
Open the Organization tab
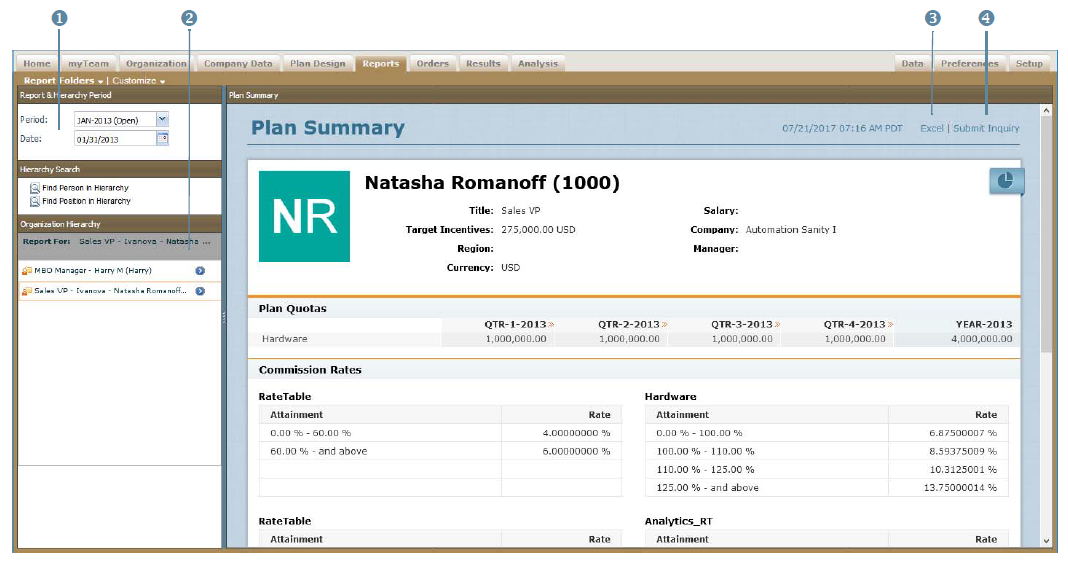tap(156, 63)
